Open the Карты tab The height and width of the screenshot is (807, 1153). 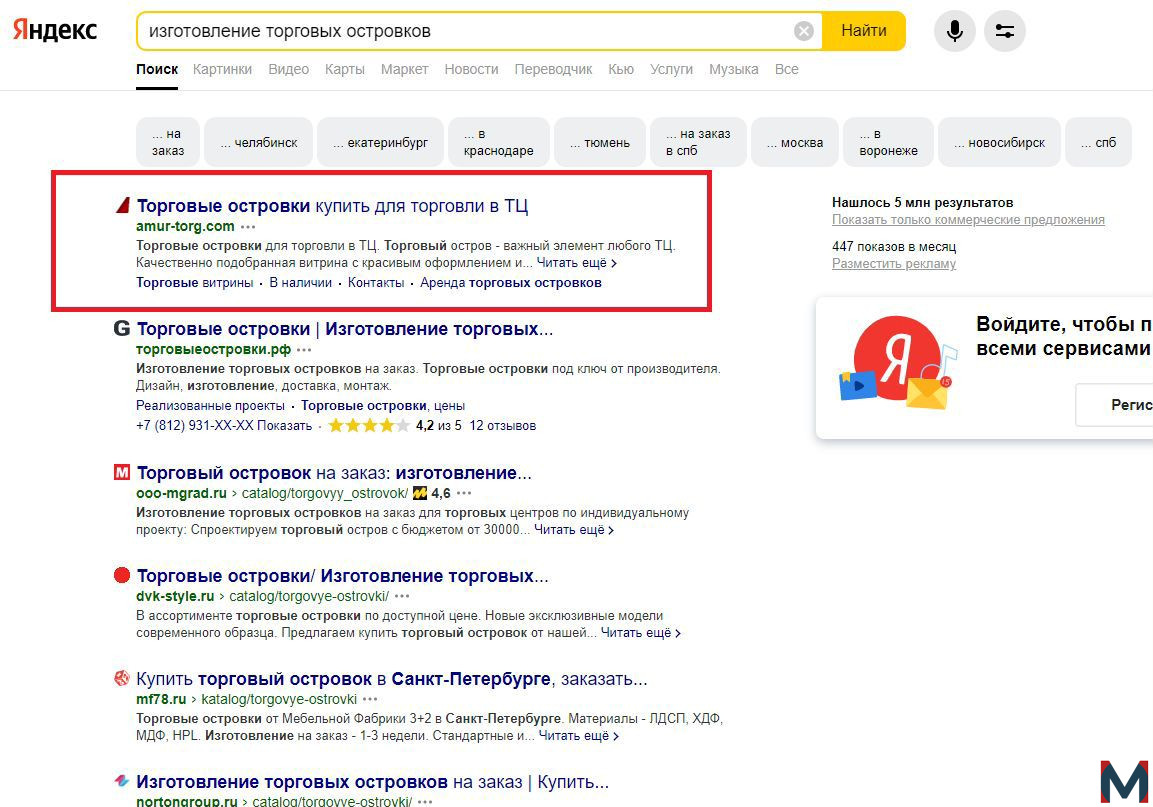pos(345,69)
